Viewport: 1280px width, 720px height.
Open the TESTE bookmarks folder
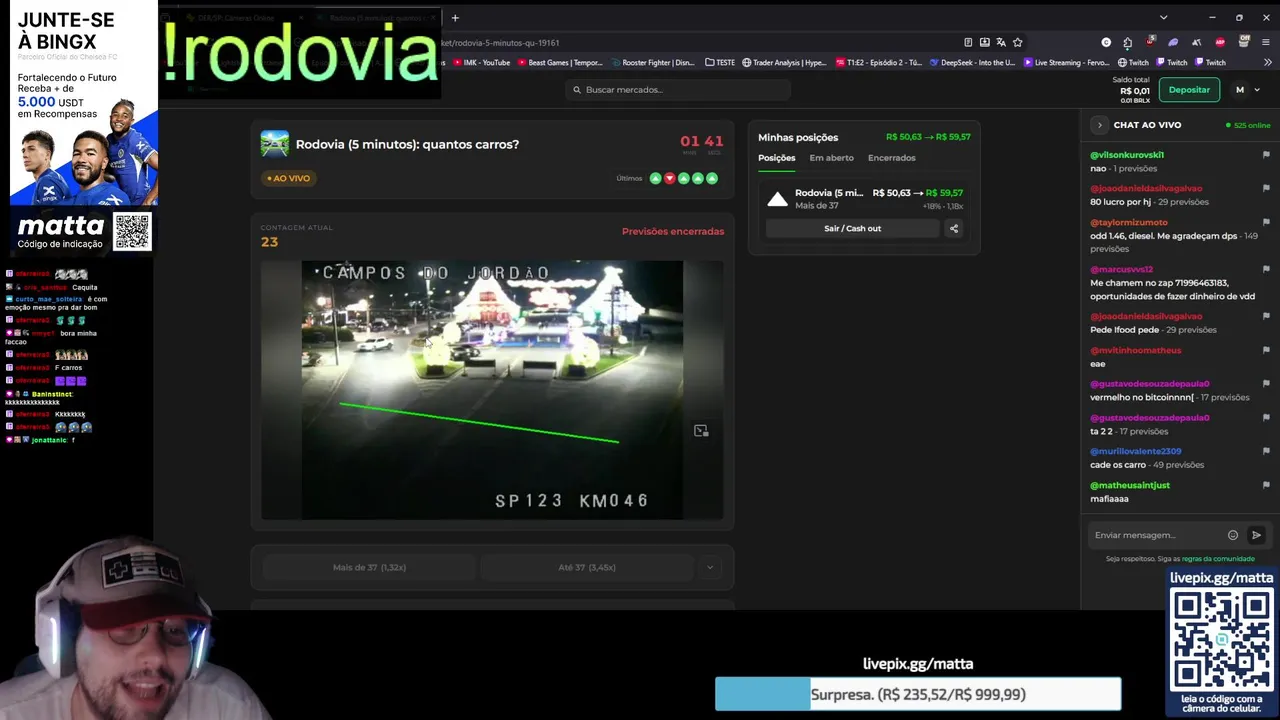[720, 62]
